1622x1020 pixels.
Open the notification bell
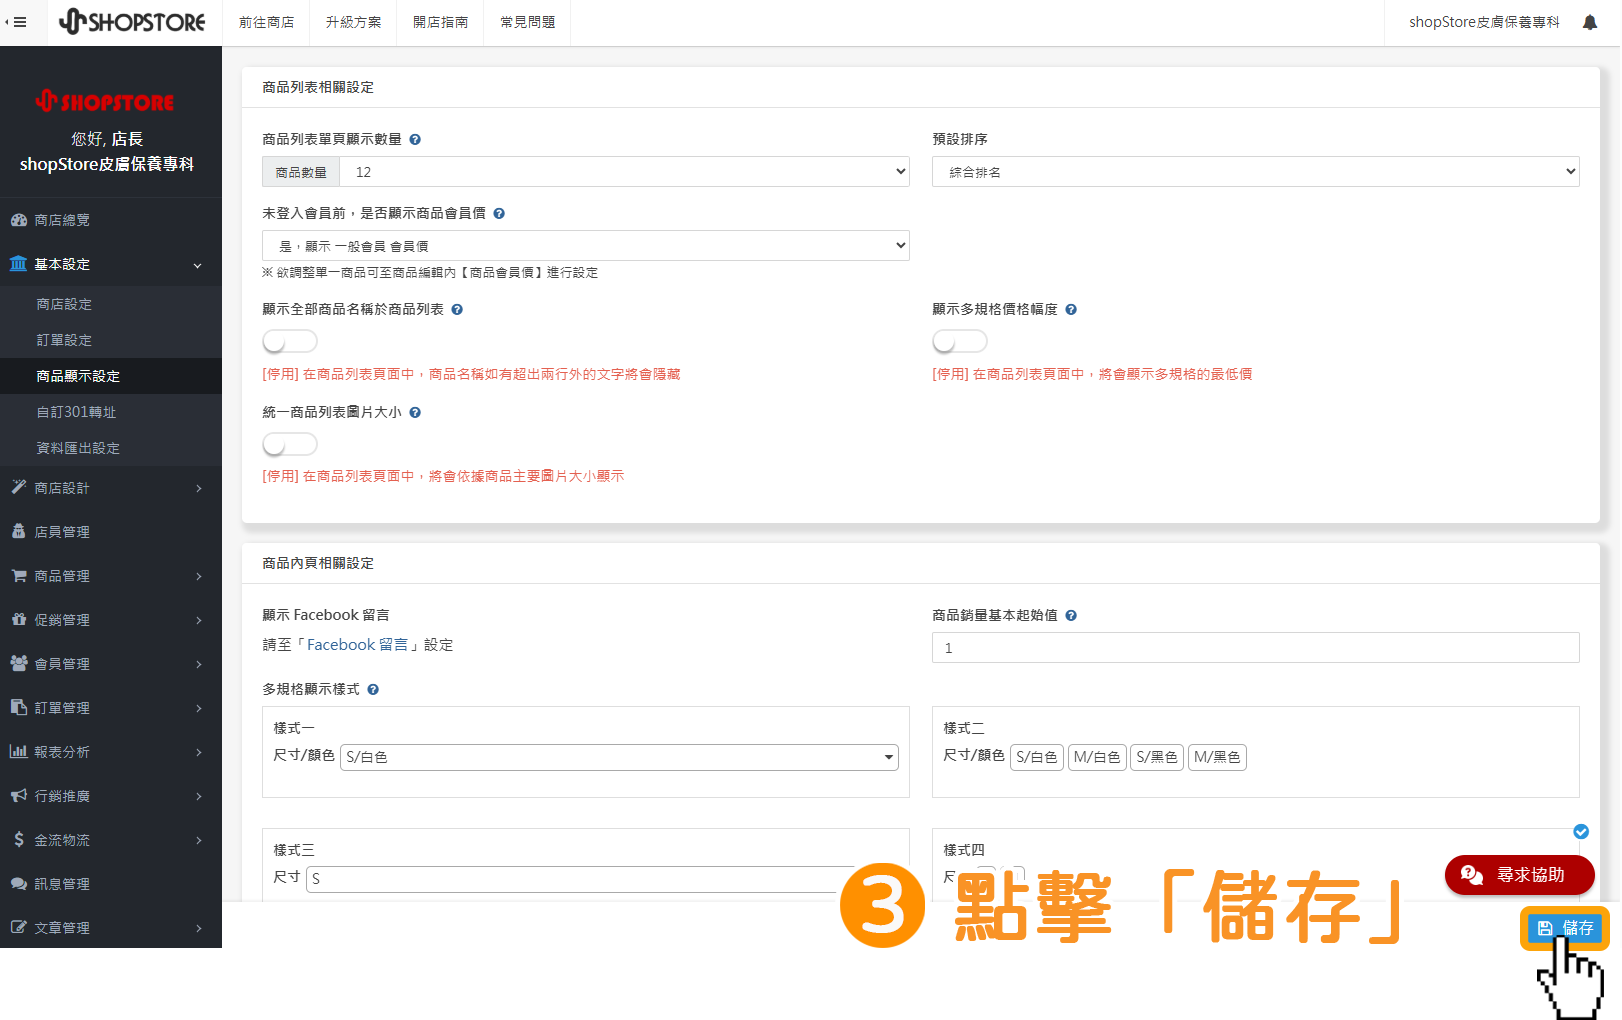(x=1590, y=20)
